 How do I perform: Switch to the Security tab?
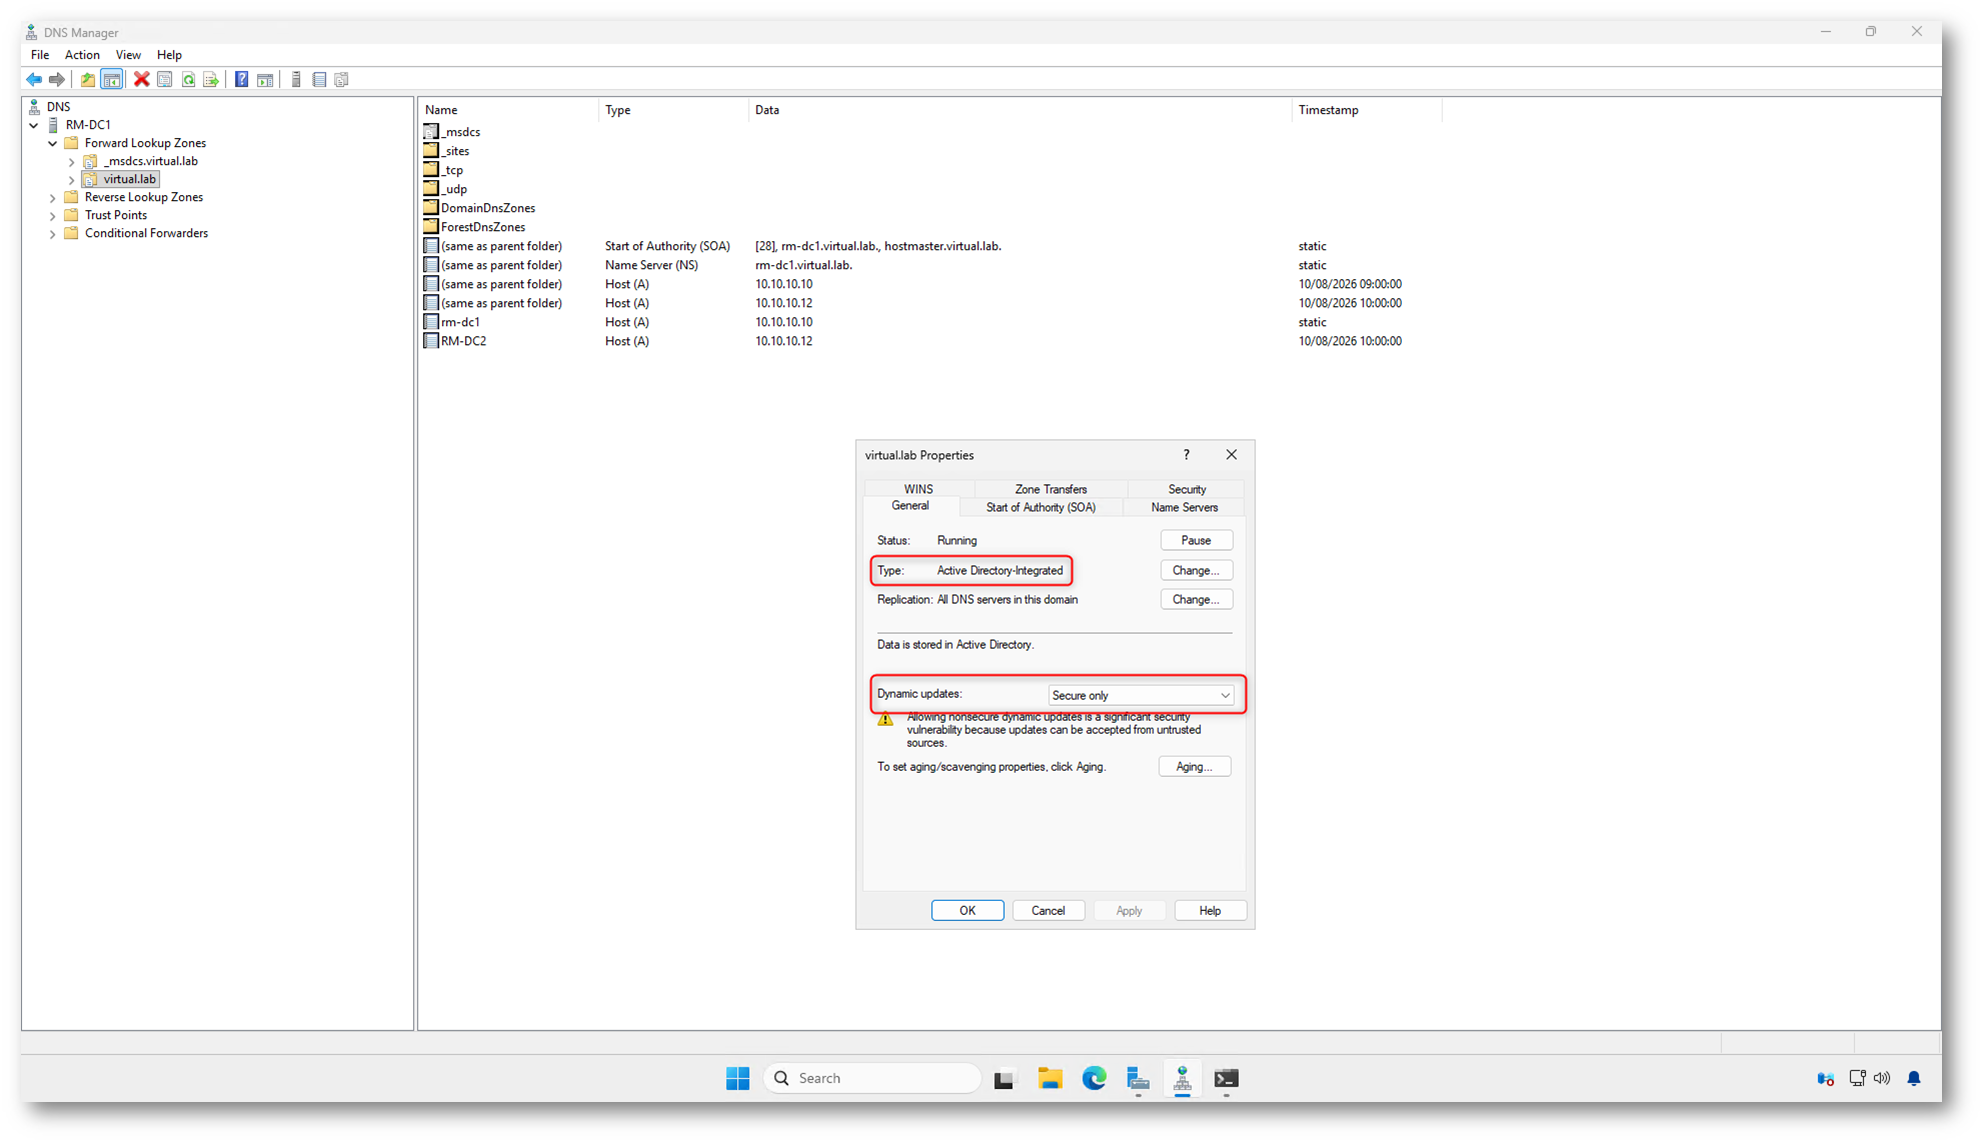point(1187,489)
